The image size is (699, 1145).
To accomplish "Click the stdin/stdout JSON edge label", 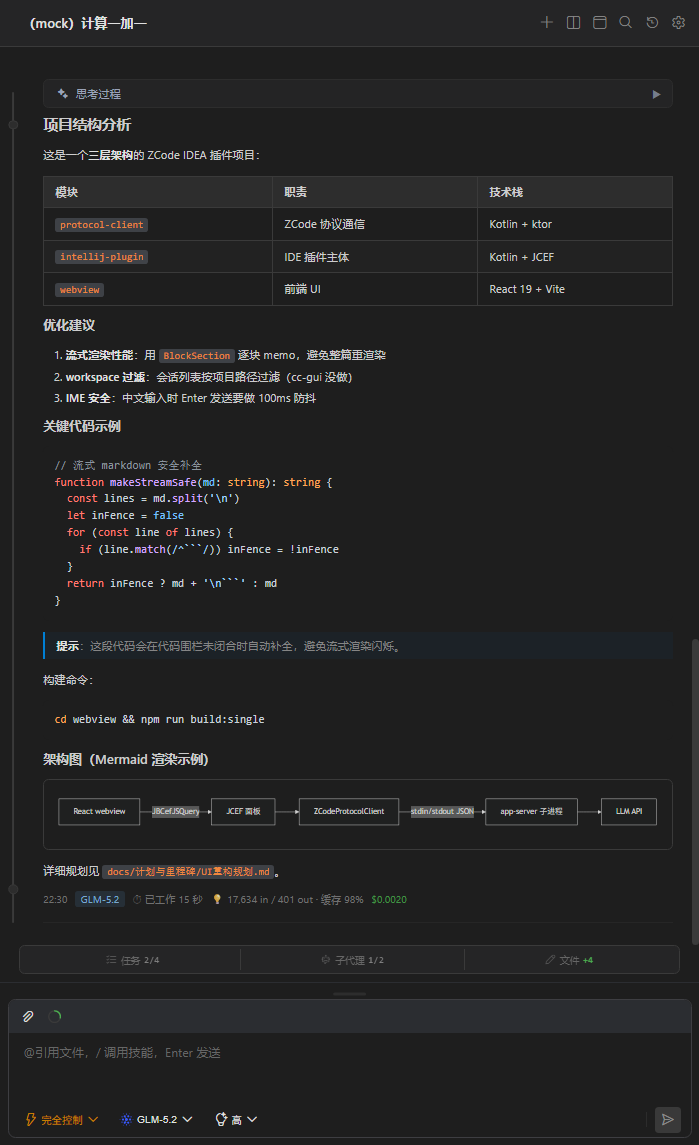I will pos(442,811).
